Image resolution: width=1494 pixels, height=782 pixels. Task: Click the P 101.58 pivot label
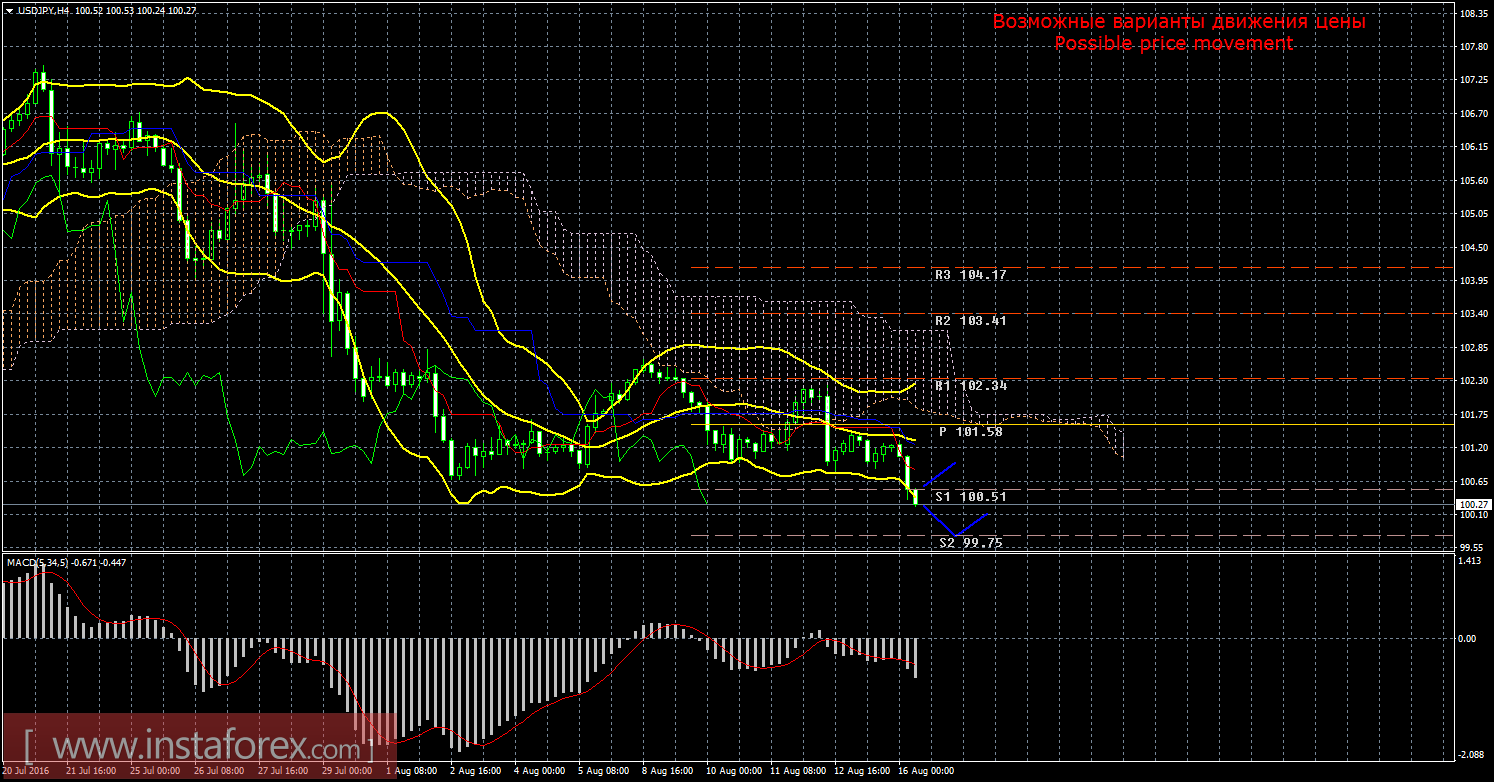tap(969, 432)
